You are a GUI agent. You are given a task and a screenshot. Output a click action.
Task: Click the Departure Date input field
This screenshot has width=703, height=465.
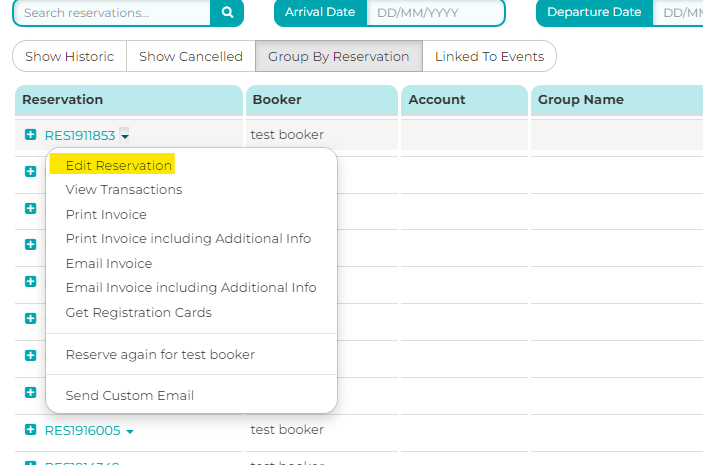point(678,13)
